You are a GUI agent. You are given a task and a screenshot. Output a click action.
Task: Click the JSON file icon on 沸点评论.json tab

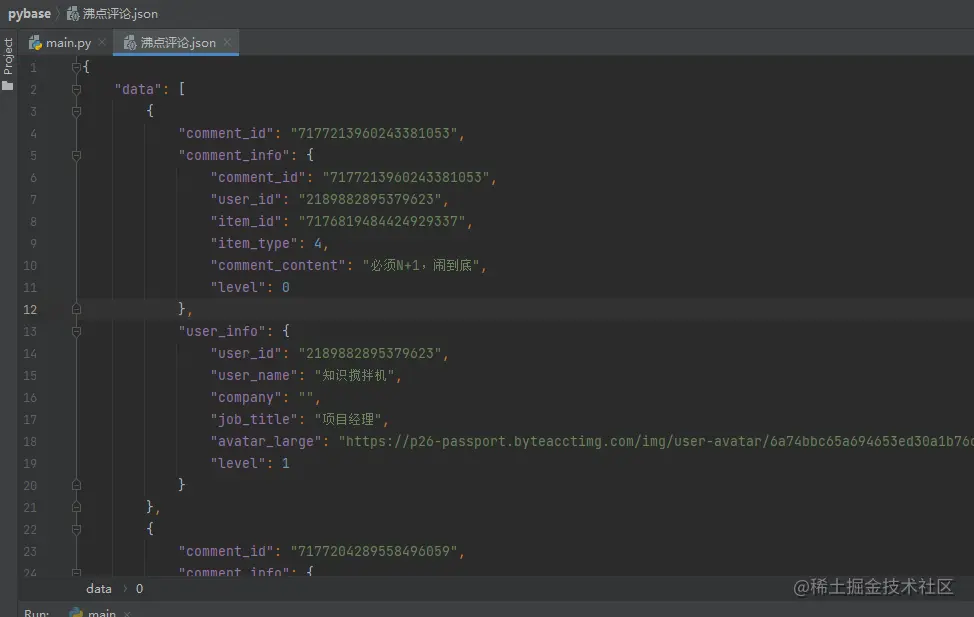coord(129,43)
